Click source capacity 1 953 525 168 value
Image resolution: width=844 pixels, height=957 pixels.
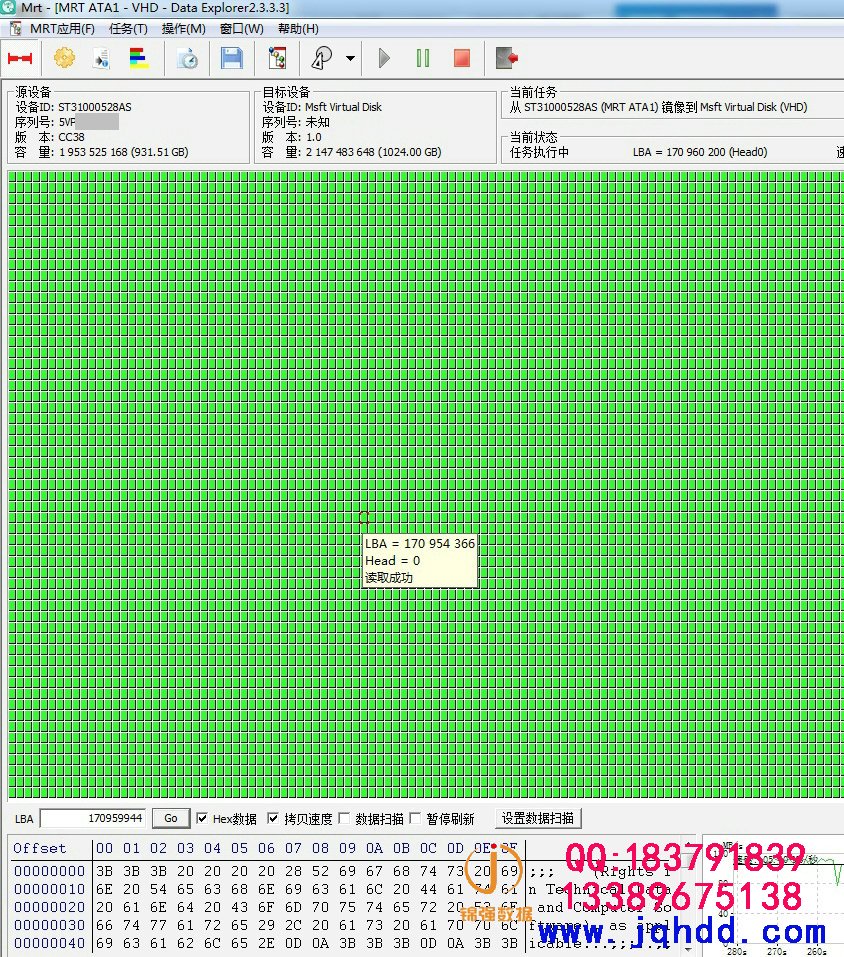pyautogui.click(x=123, y=152)
